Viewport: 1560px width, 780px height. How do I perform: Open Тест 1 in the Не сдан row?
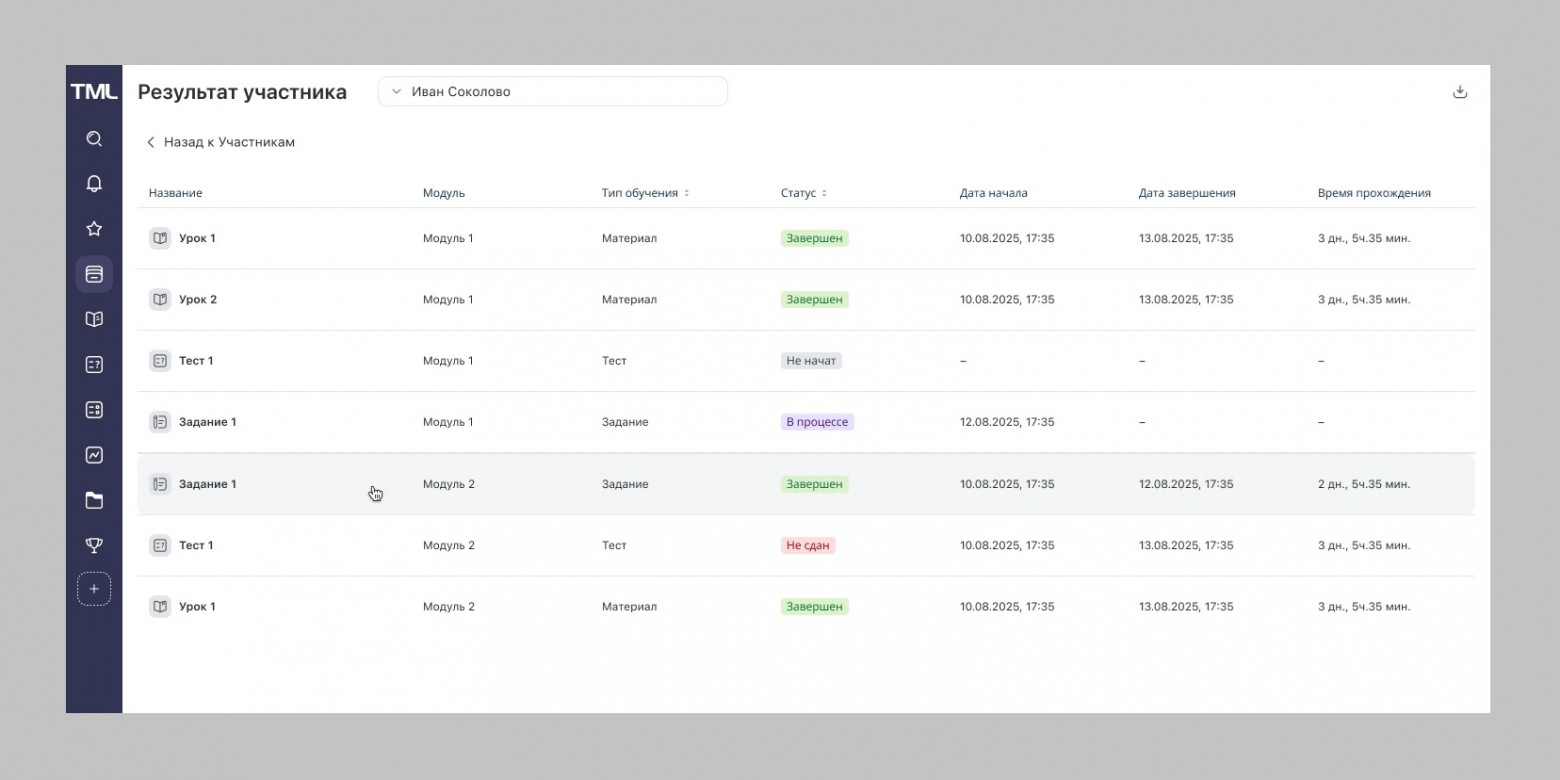tap(196, 545)
